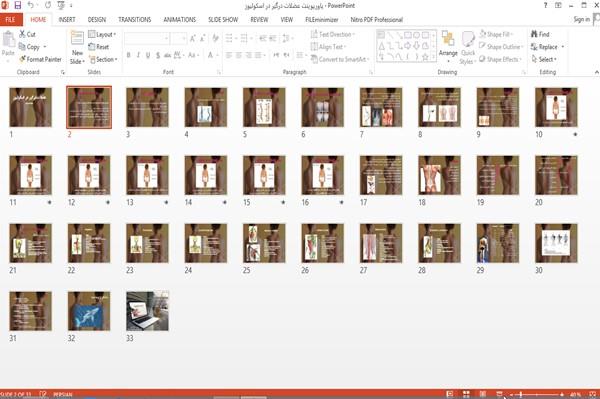Open the FILE tab
Image resolution: width=600 pixels, height=399 pixels.
click(11, 20)
